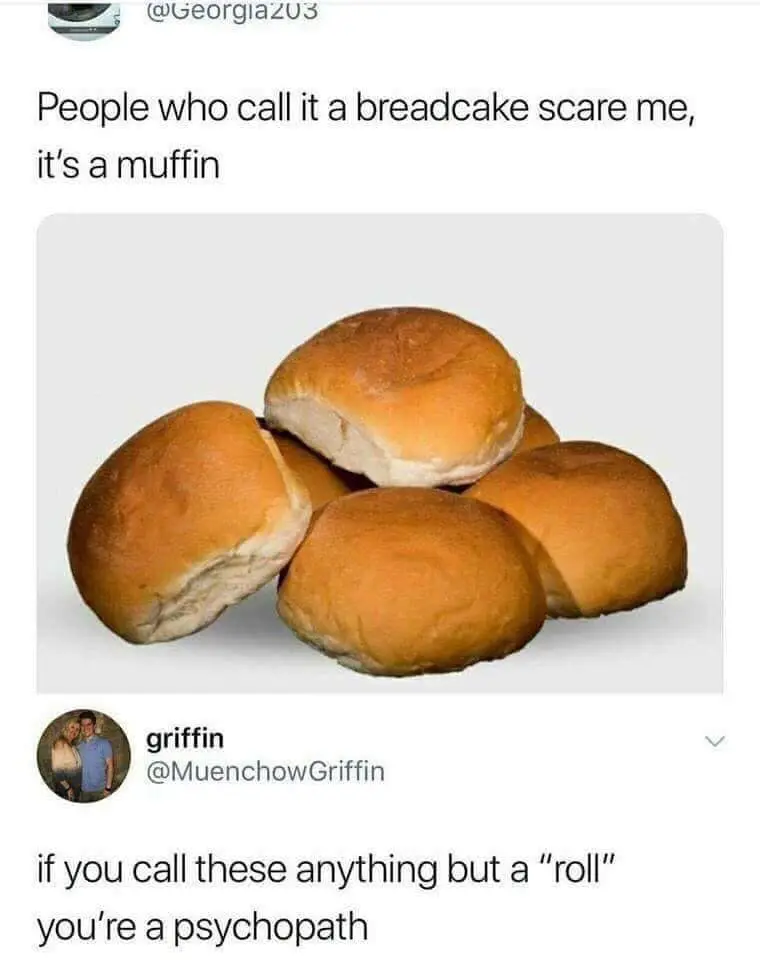Image resolution: width=760 pixels, height=960 pixels.
Task: Select the word "breadcake" in the tweet
Action: tap(442, 108)
